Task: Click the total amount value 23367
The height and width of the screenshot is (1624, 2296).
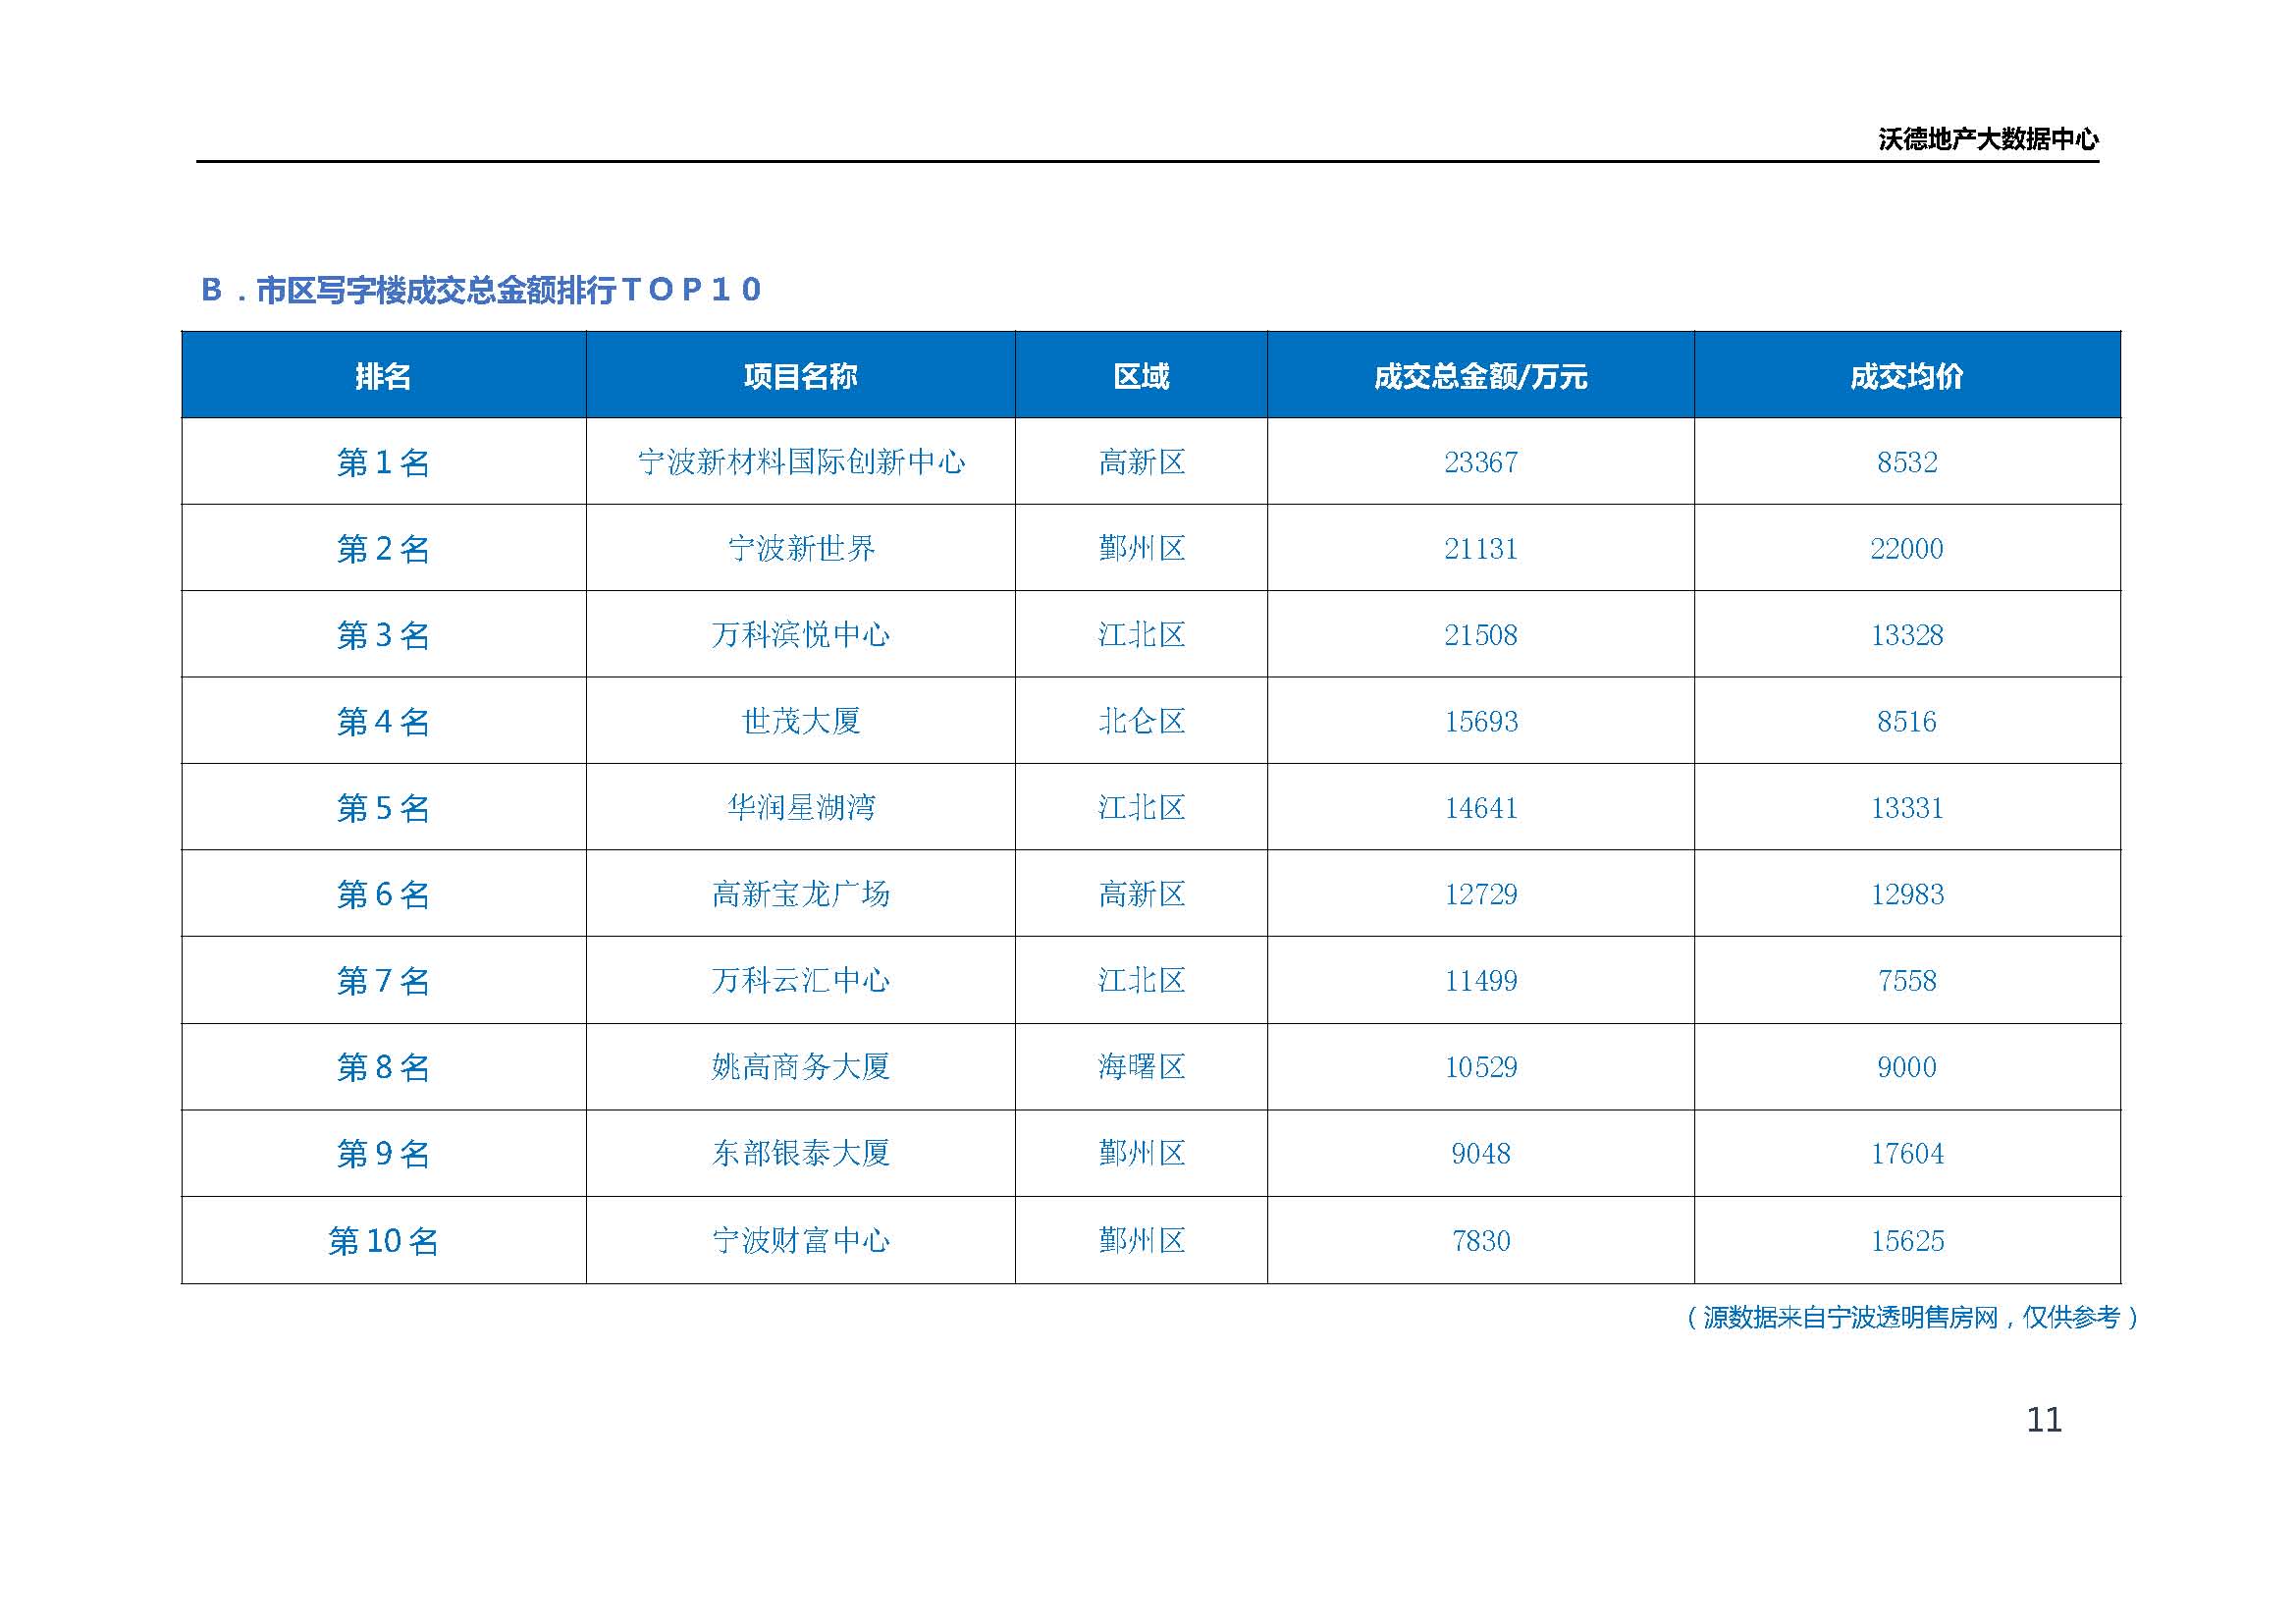Action: [x=1480, y=462]
